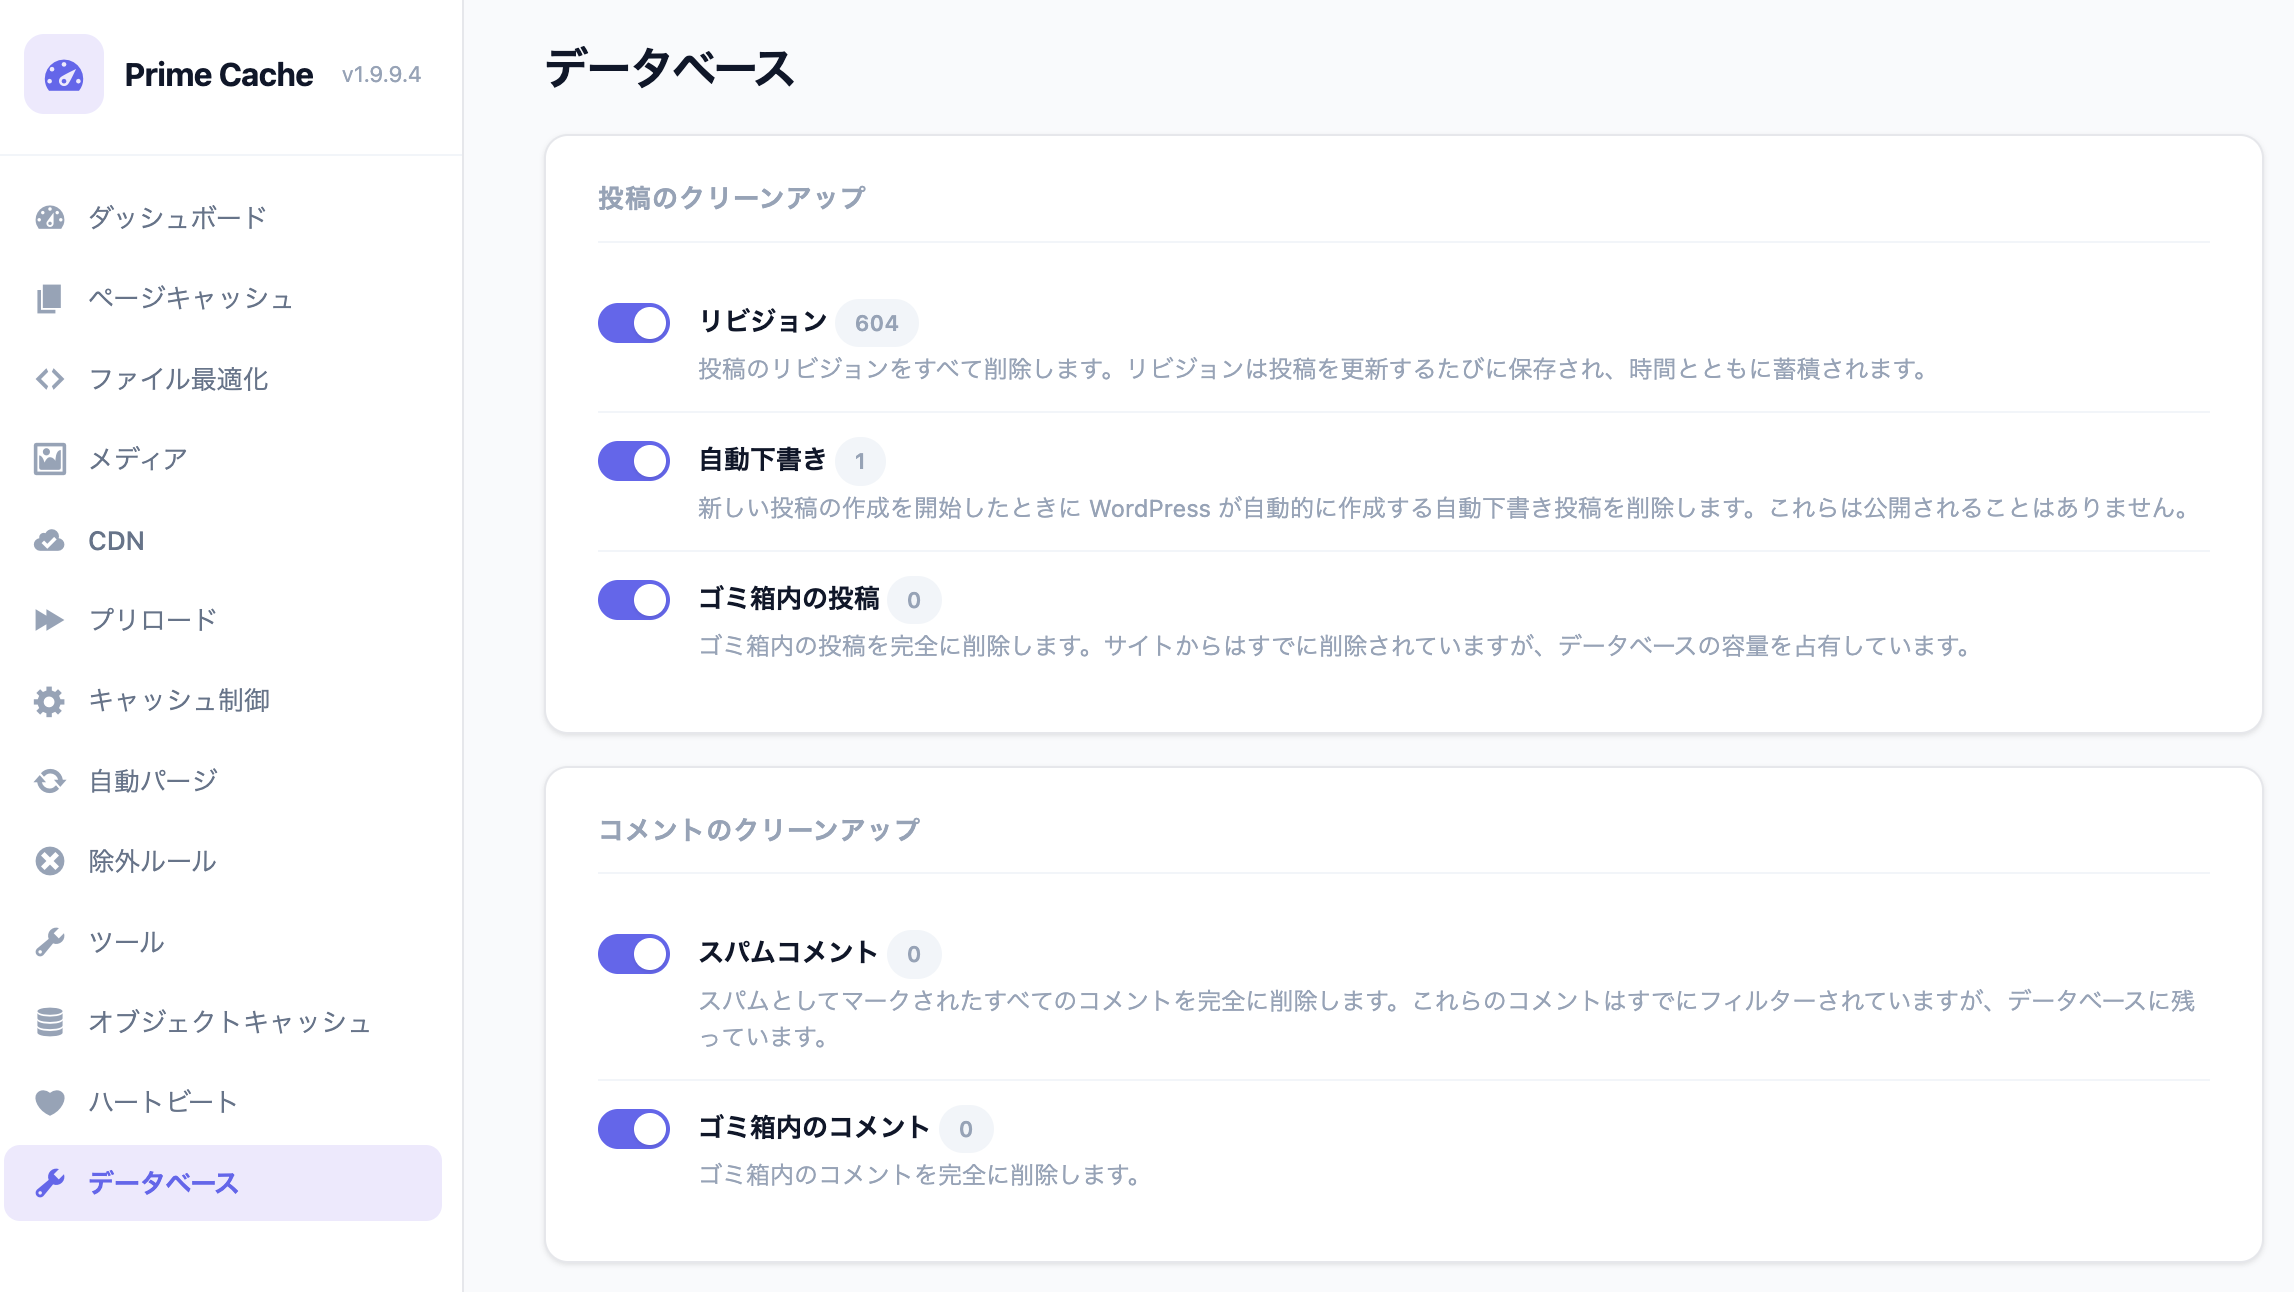Click the dashboard gauge icon in sidebar
2294x1292 pixels.
point(50,217)
